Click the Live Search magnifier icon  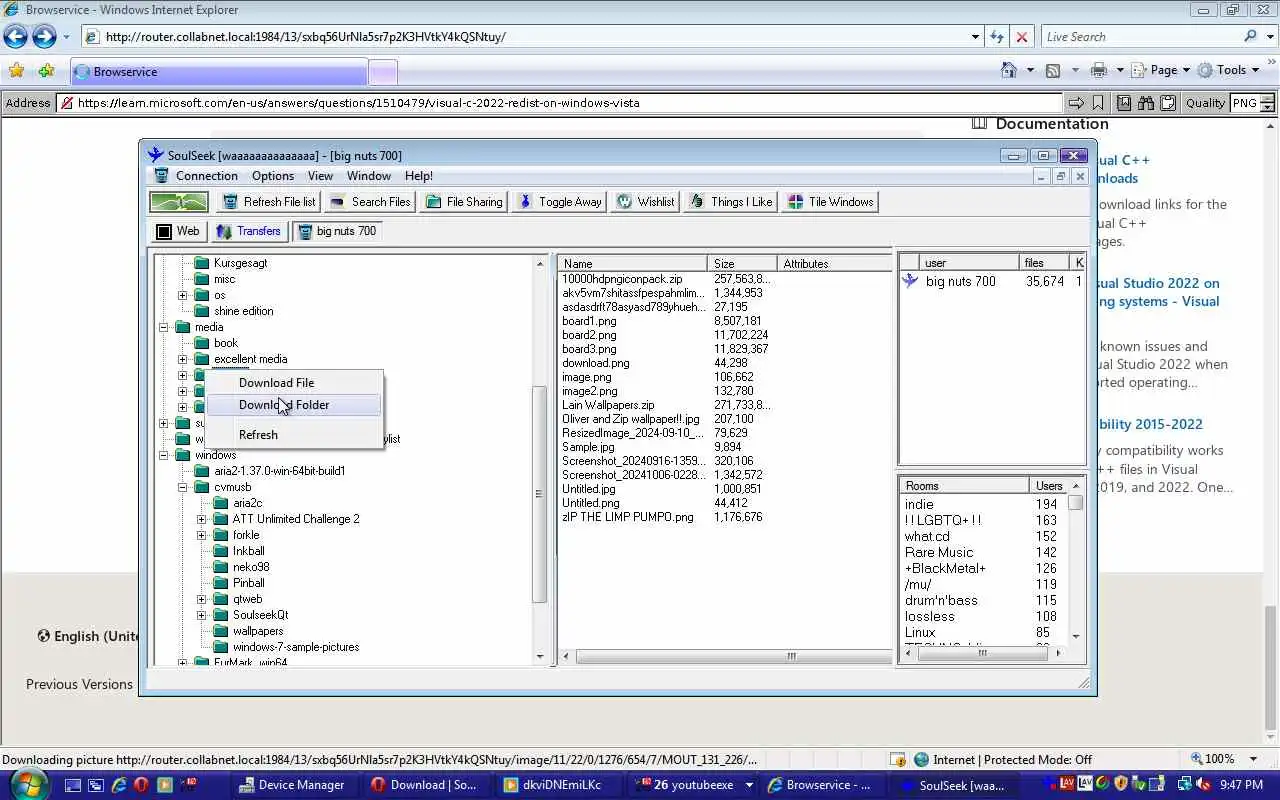tap(1250, 37)
